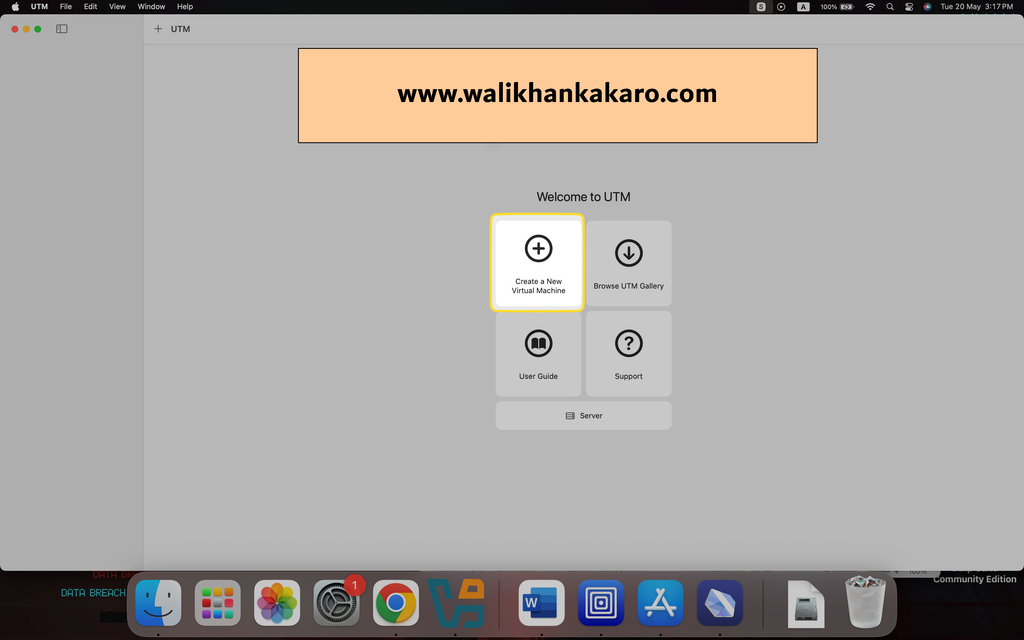The height and width of the screenshot is (640, 1024).
Task: Open Trash from the Dock
Action: (865, 601)
